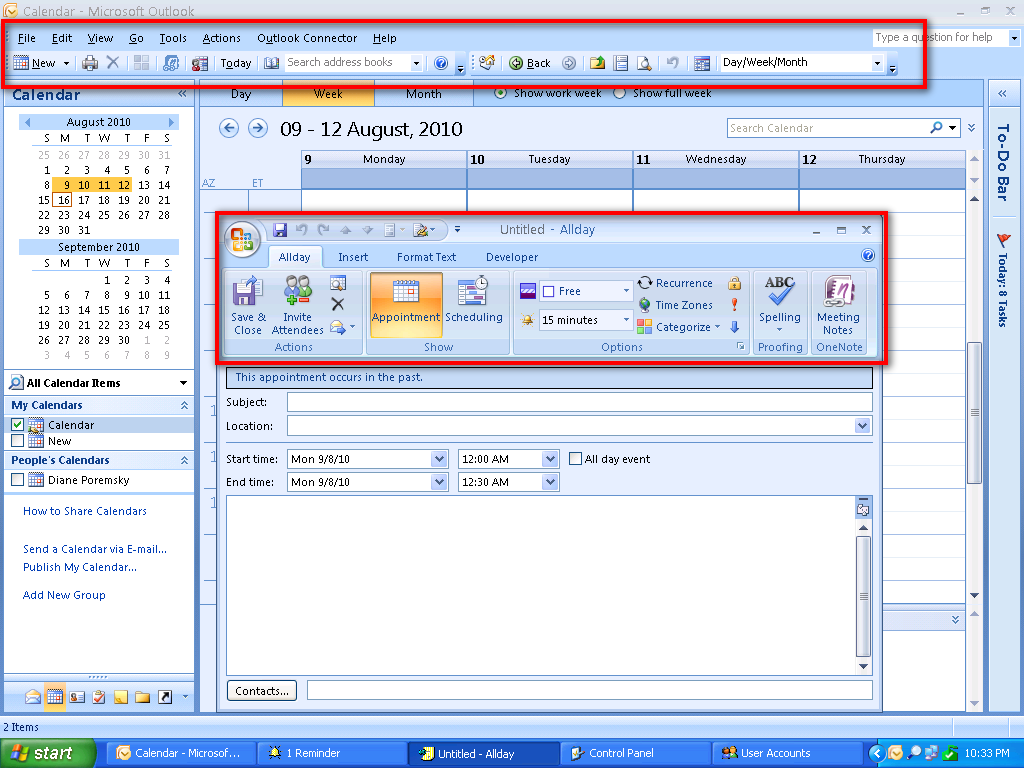Click the Print icon in Outlook toolbar
This screenshot has height=768, width=1024.
pos(90,63)
